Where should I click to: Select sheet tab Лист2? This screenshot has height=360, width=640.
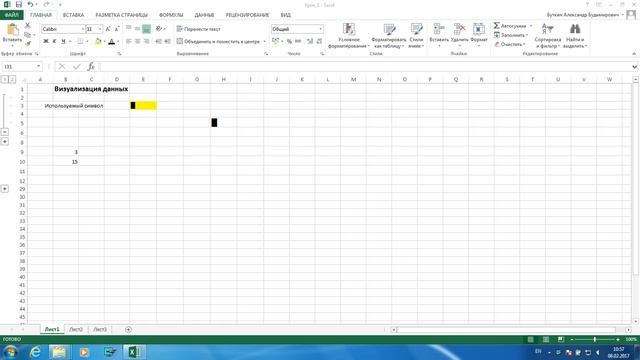(x=76, y=329)
